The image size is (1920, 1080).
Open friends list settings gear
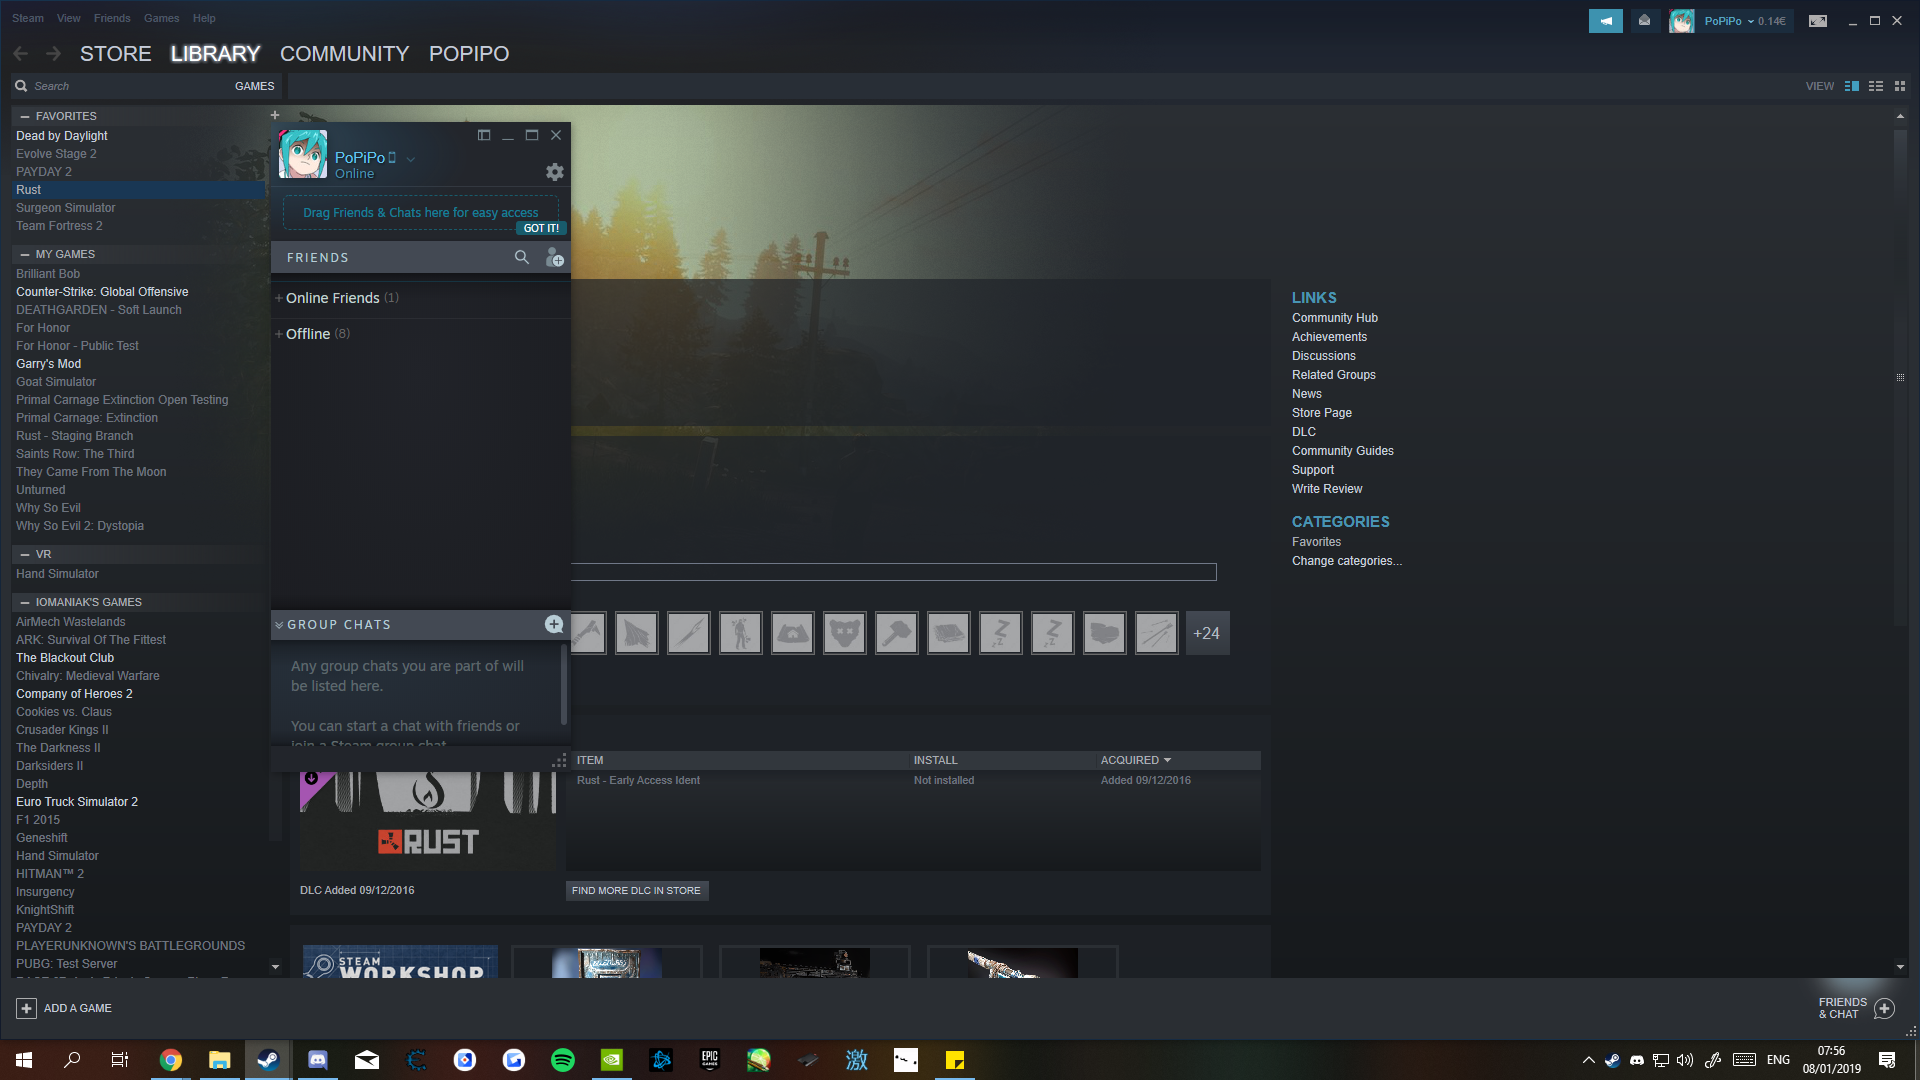coord(555,172)
